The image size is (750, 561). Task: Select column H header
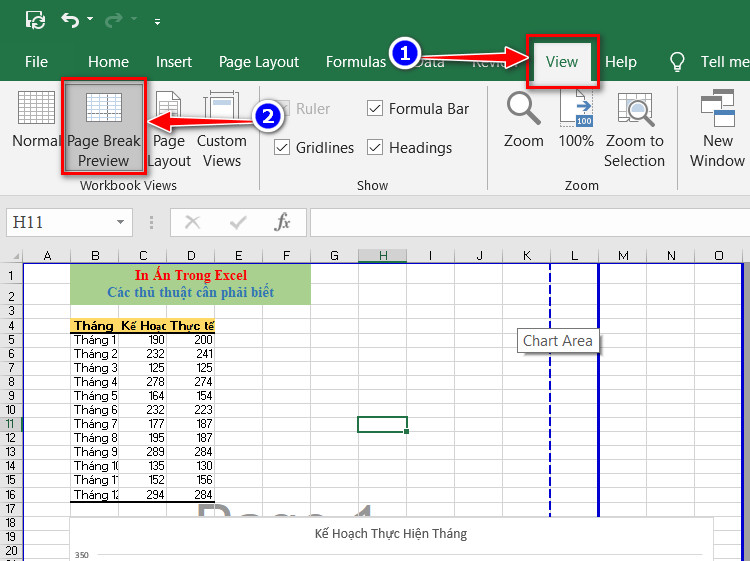(383, 256)
